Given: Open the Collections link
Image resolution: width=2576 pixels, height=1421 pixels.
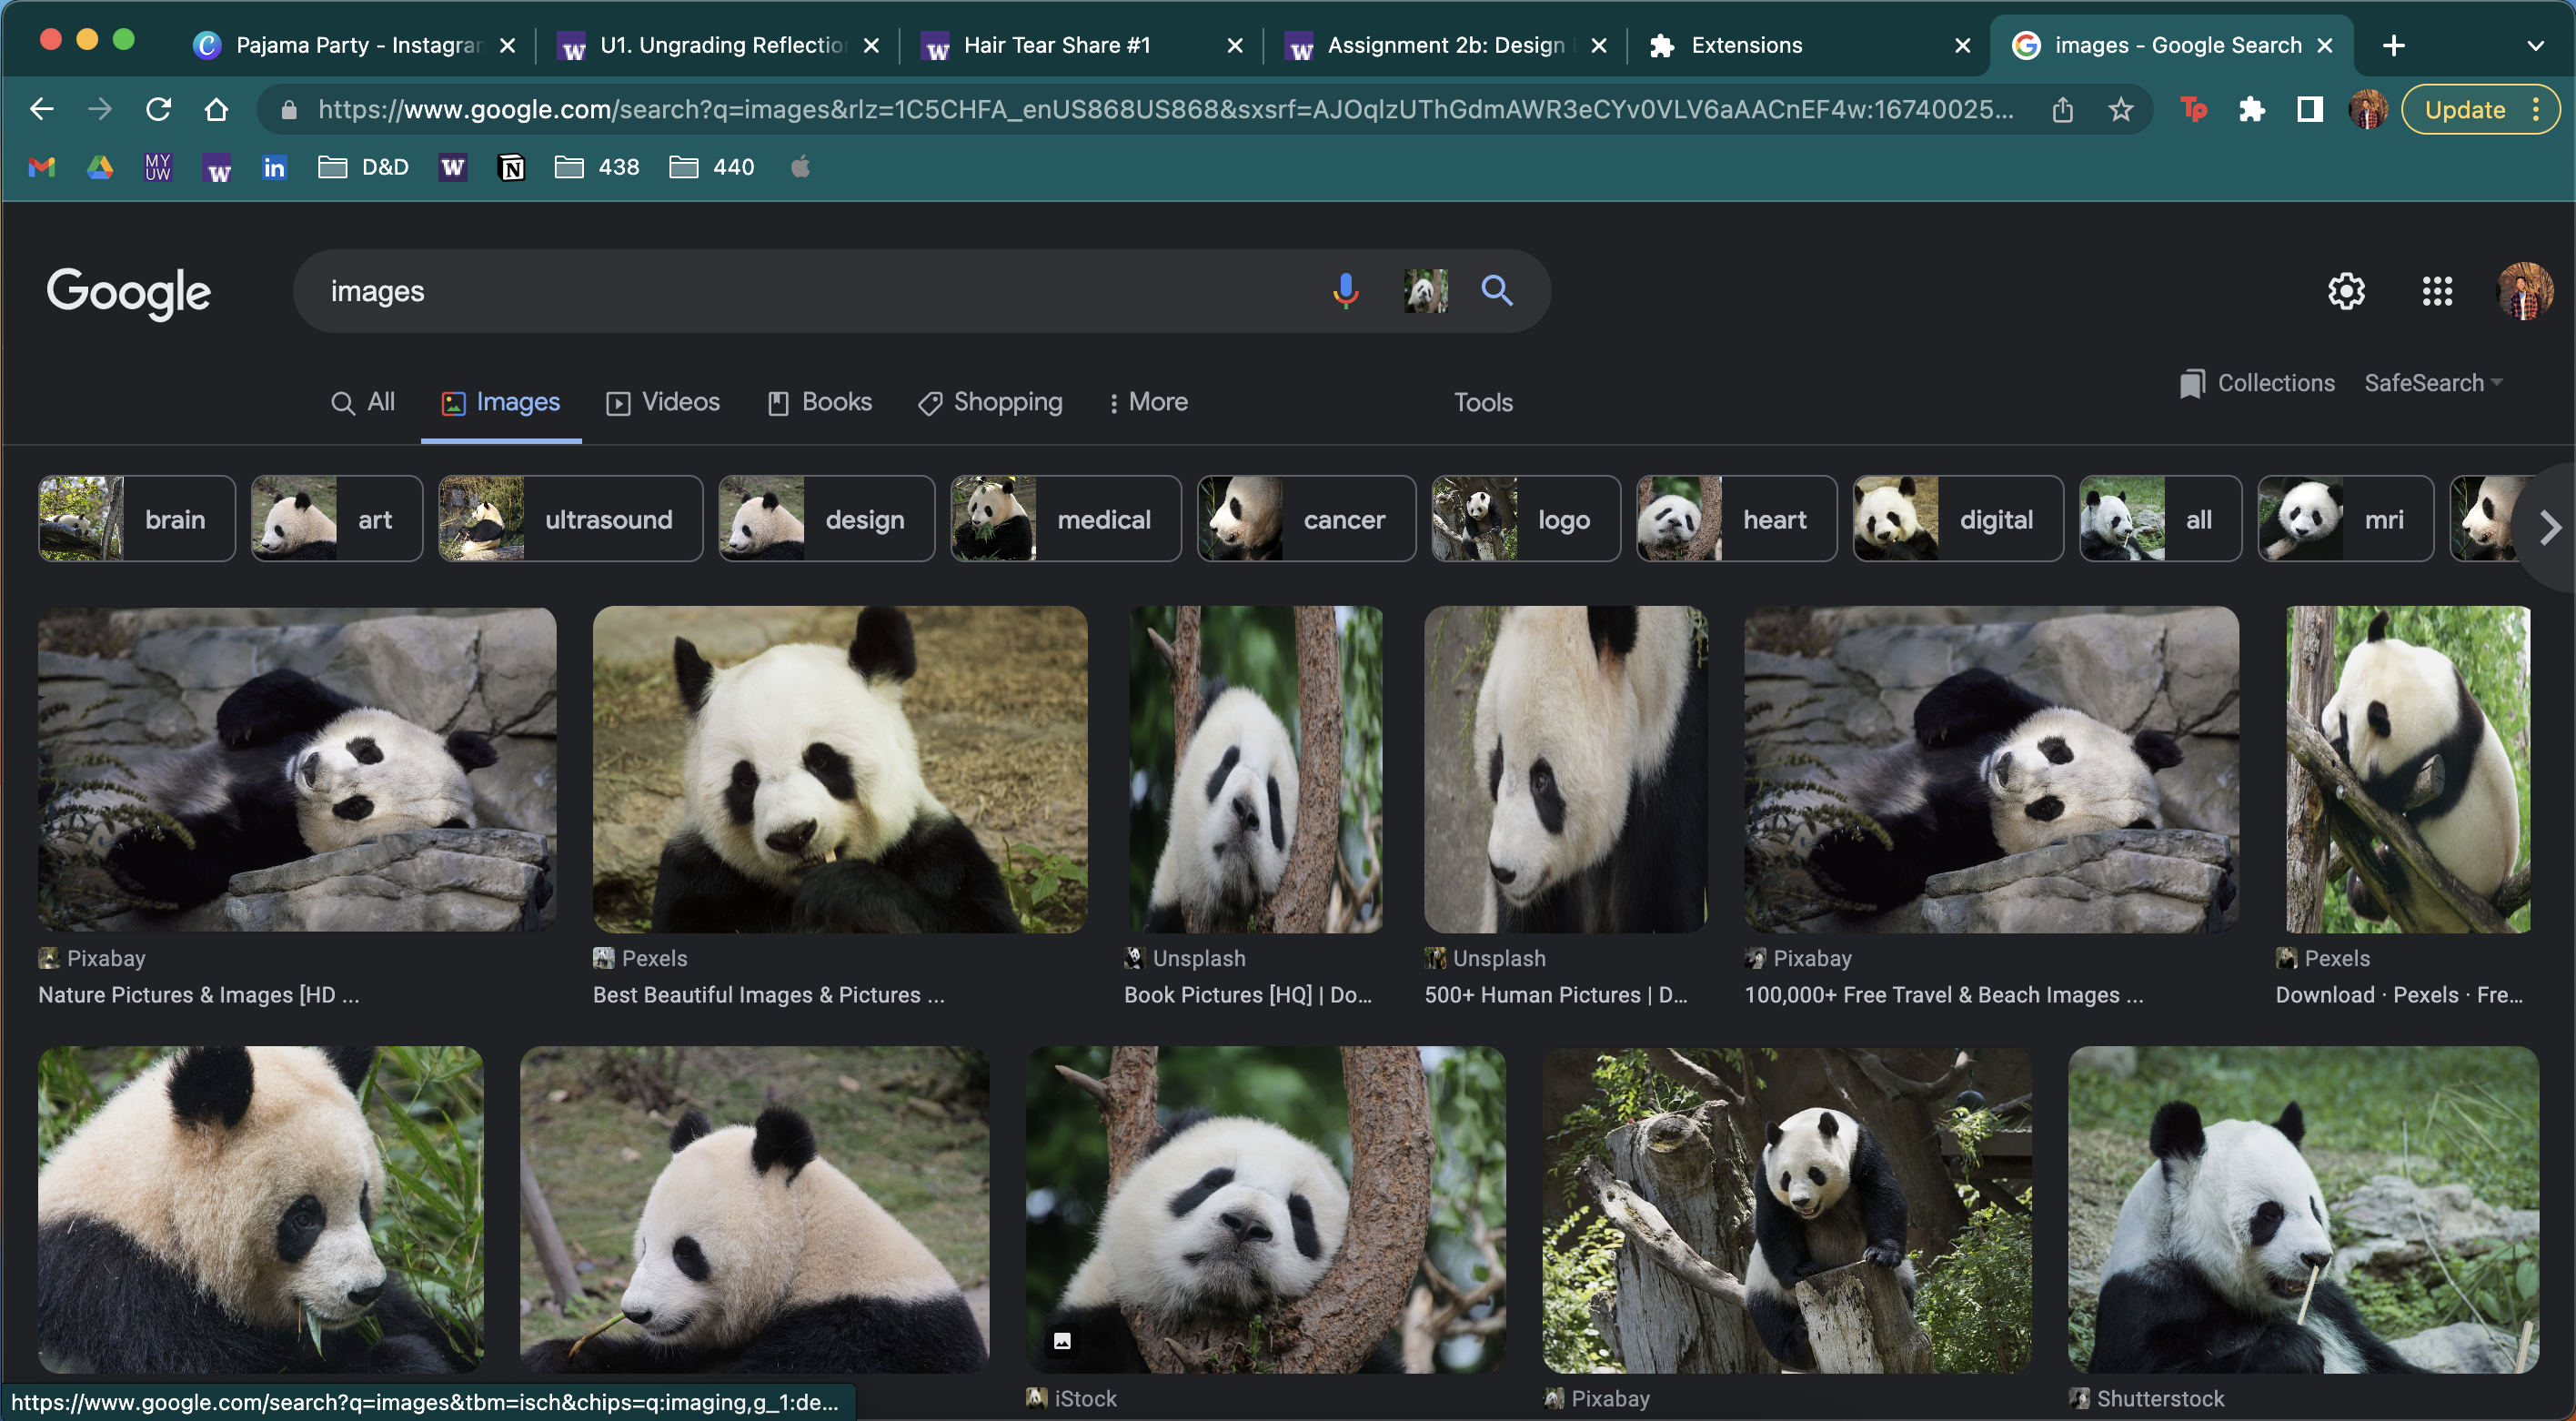Looking at the screenshot, I should pyautogui.click(x=2257, y=383).
